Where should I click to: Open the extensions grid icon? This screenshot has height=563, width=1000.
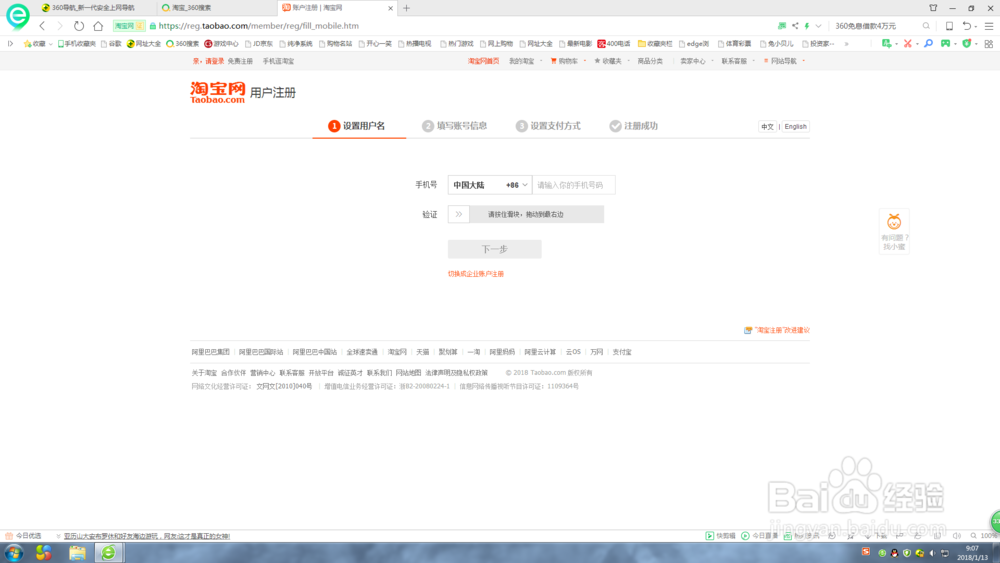point(989,43)
